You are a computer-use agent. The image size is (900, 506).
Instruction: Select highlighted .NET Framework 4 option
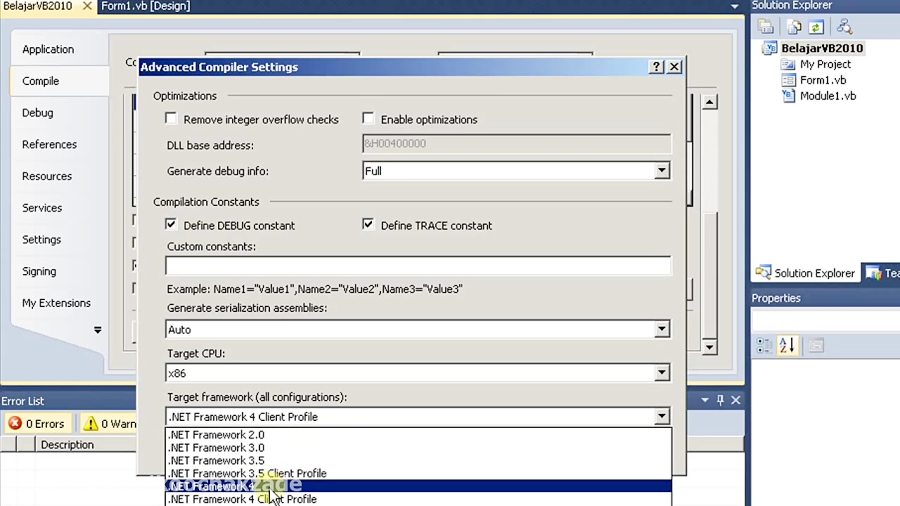click(x=418, y=486)
